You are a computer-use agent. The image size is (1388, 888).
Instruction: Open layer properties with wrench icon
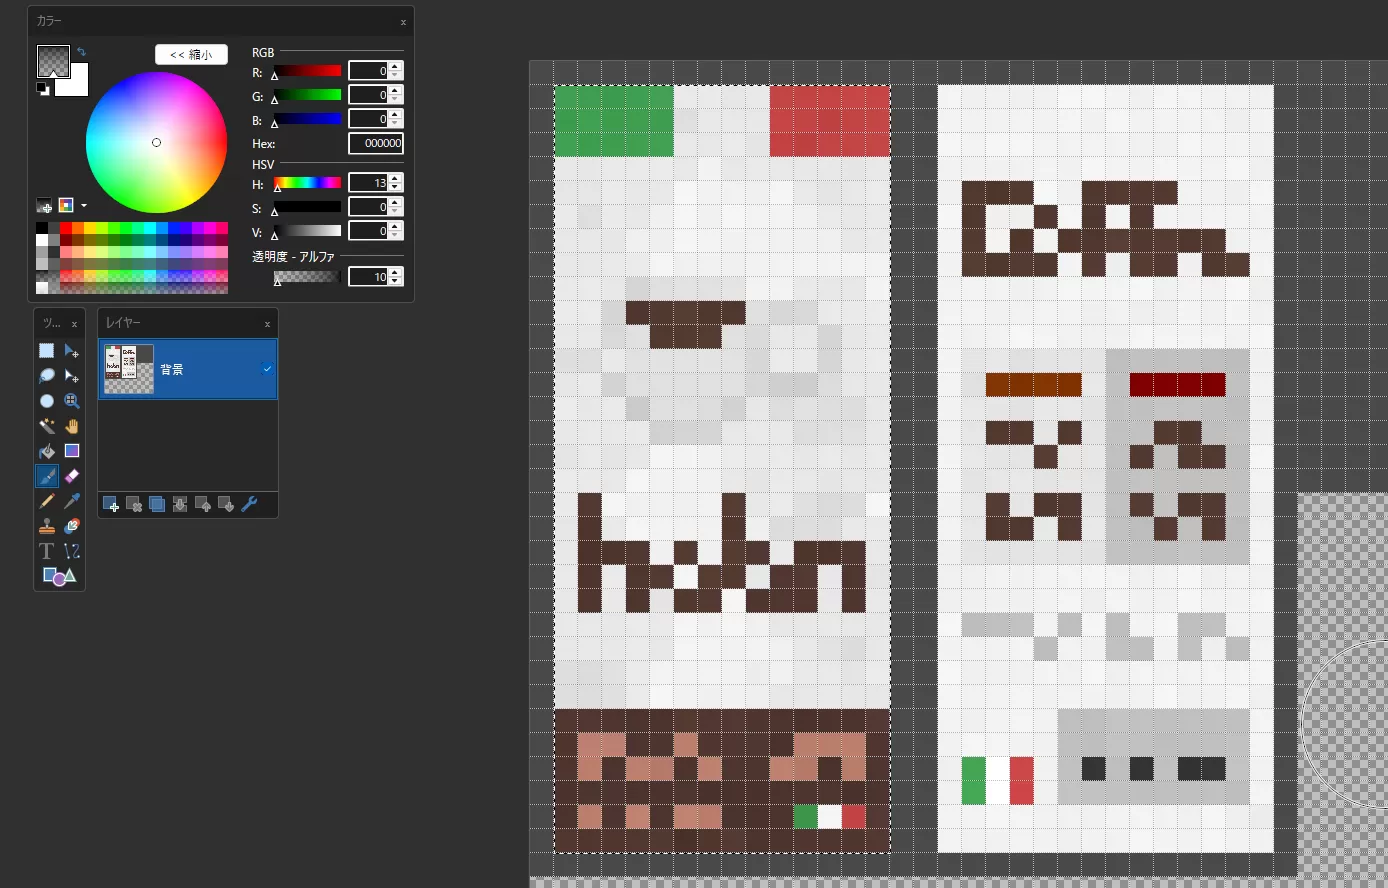click(x=249, y=504)
